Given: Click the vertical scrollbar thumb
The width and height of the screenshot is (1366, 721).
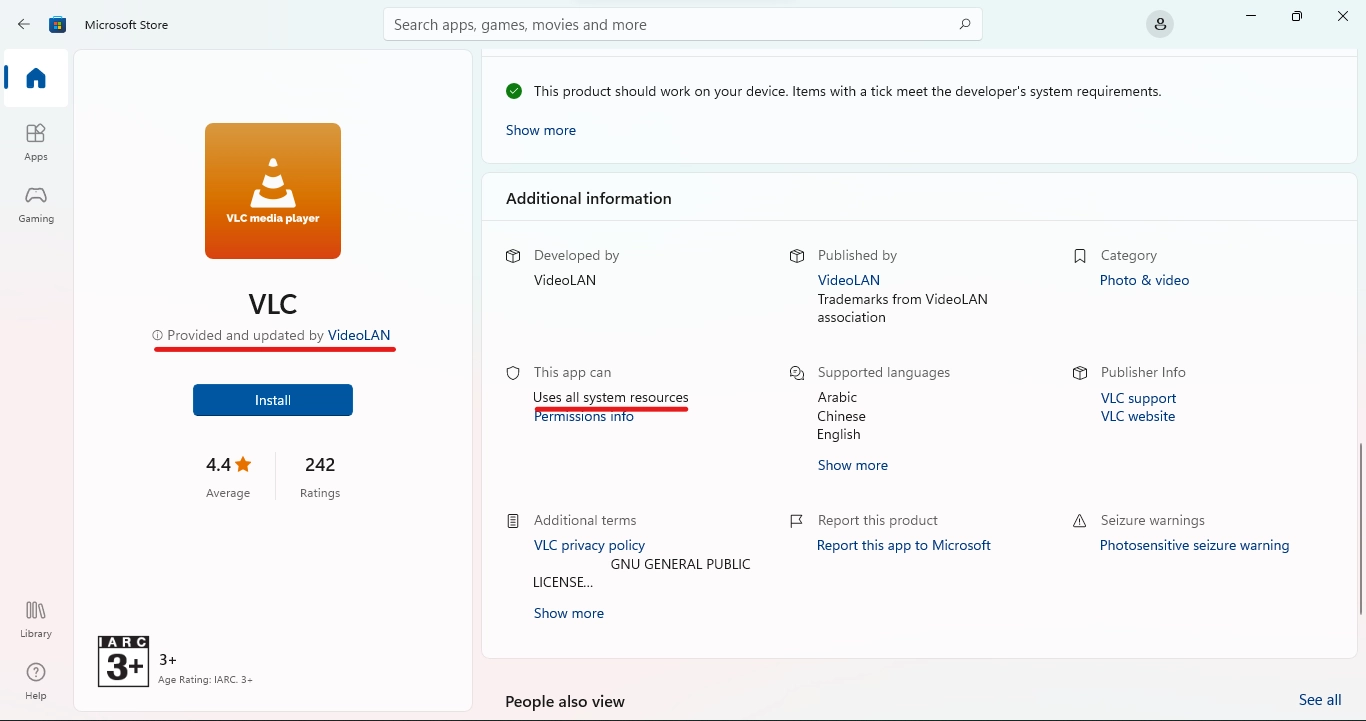Looking at the screenshot, I should (x=1361, y=528).
